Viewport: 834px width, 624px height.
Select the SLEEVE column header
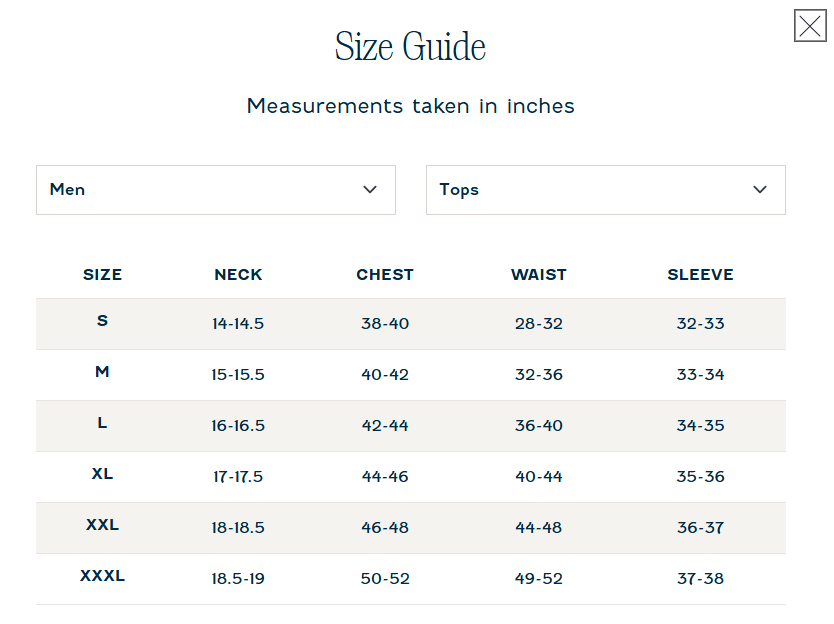pyautogui.click(x=700, y=274)
